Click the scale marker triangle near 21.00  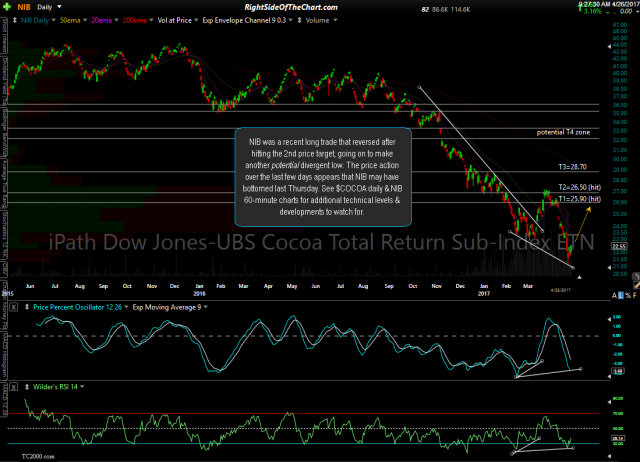(x=609, y=267)
